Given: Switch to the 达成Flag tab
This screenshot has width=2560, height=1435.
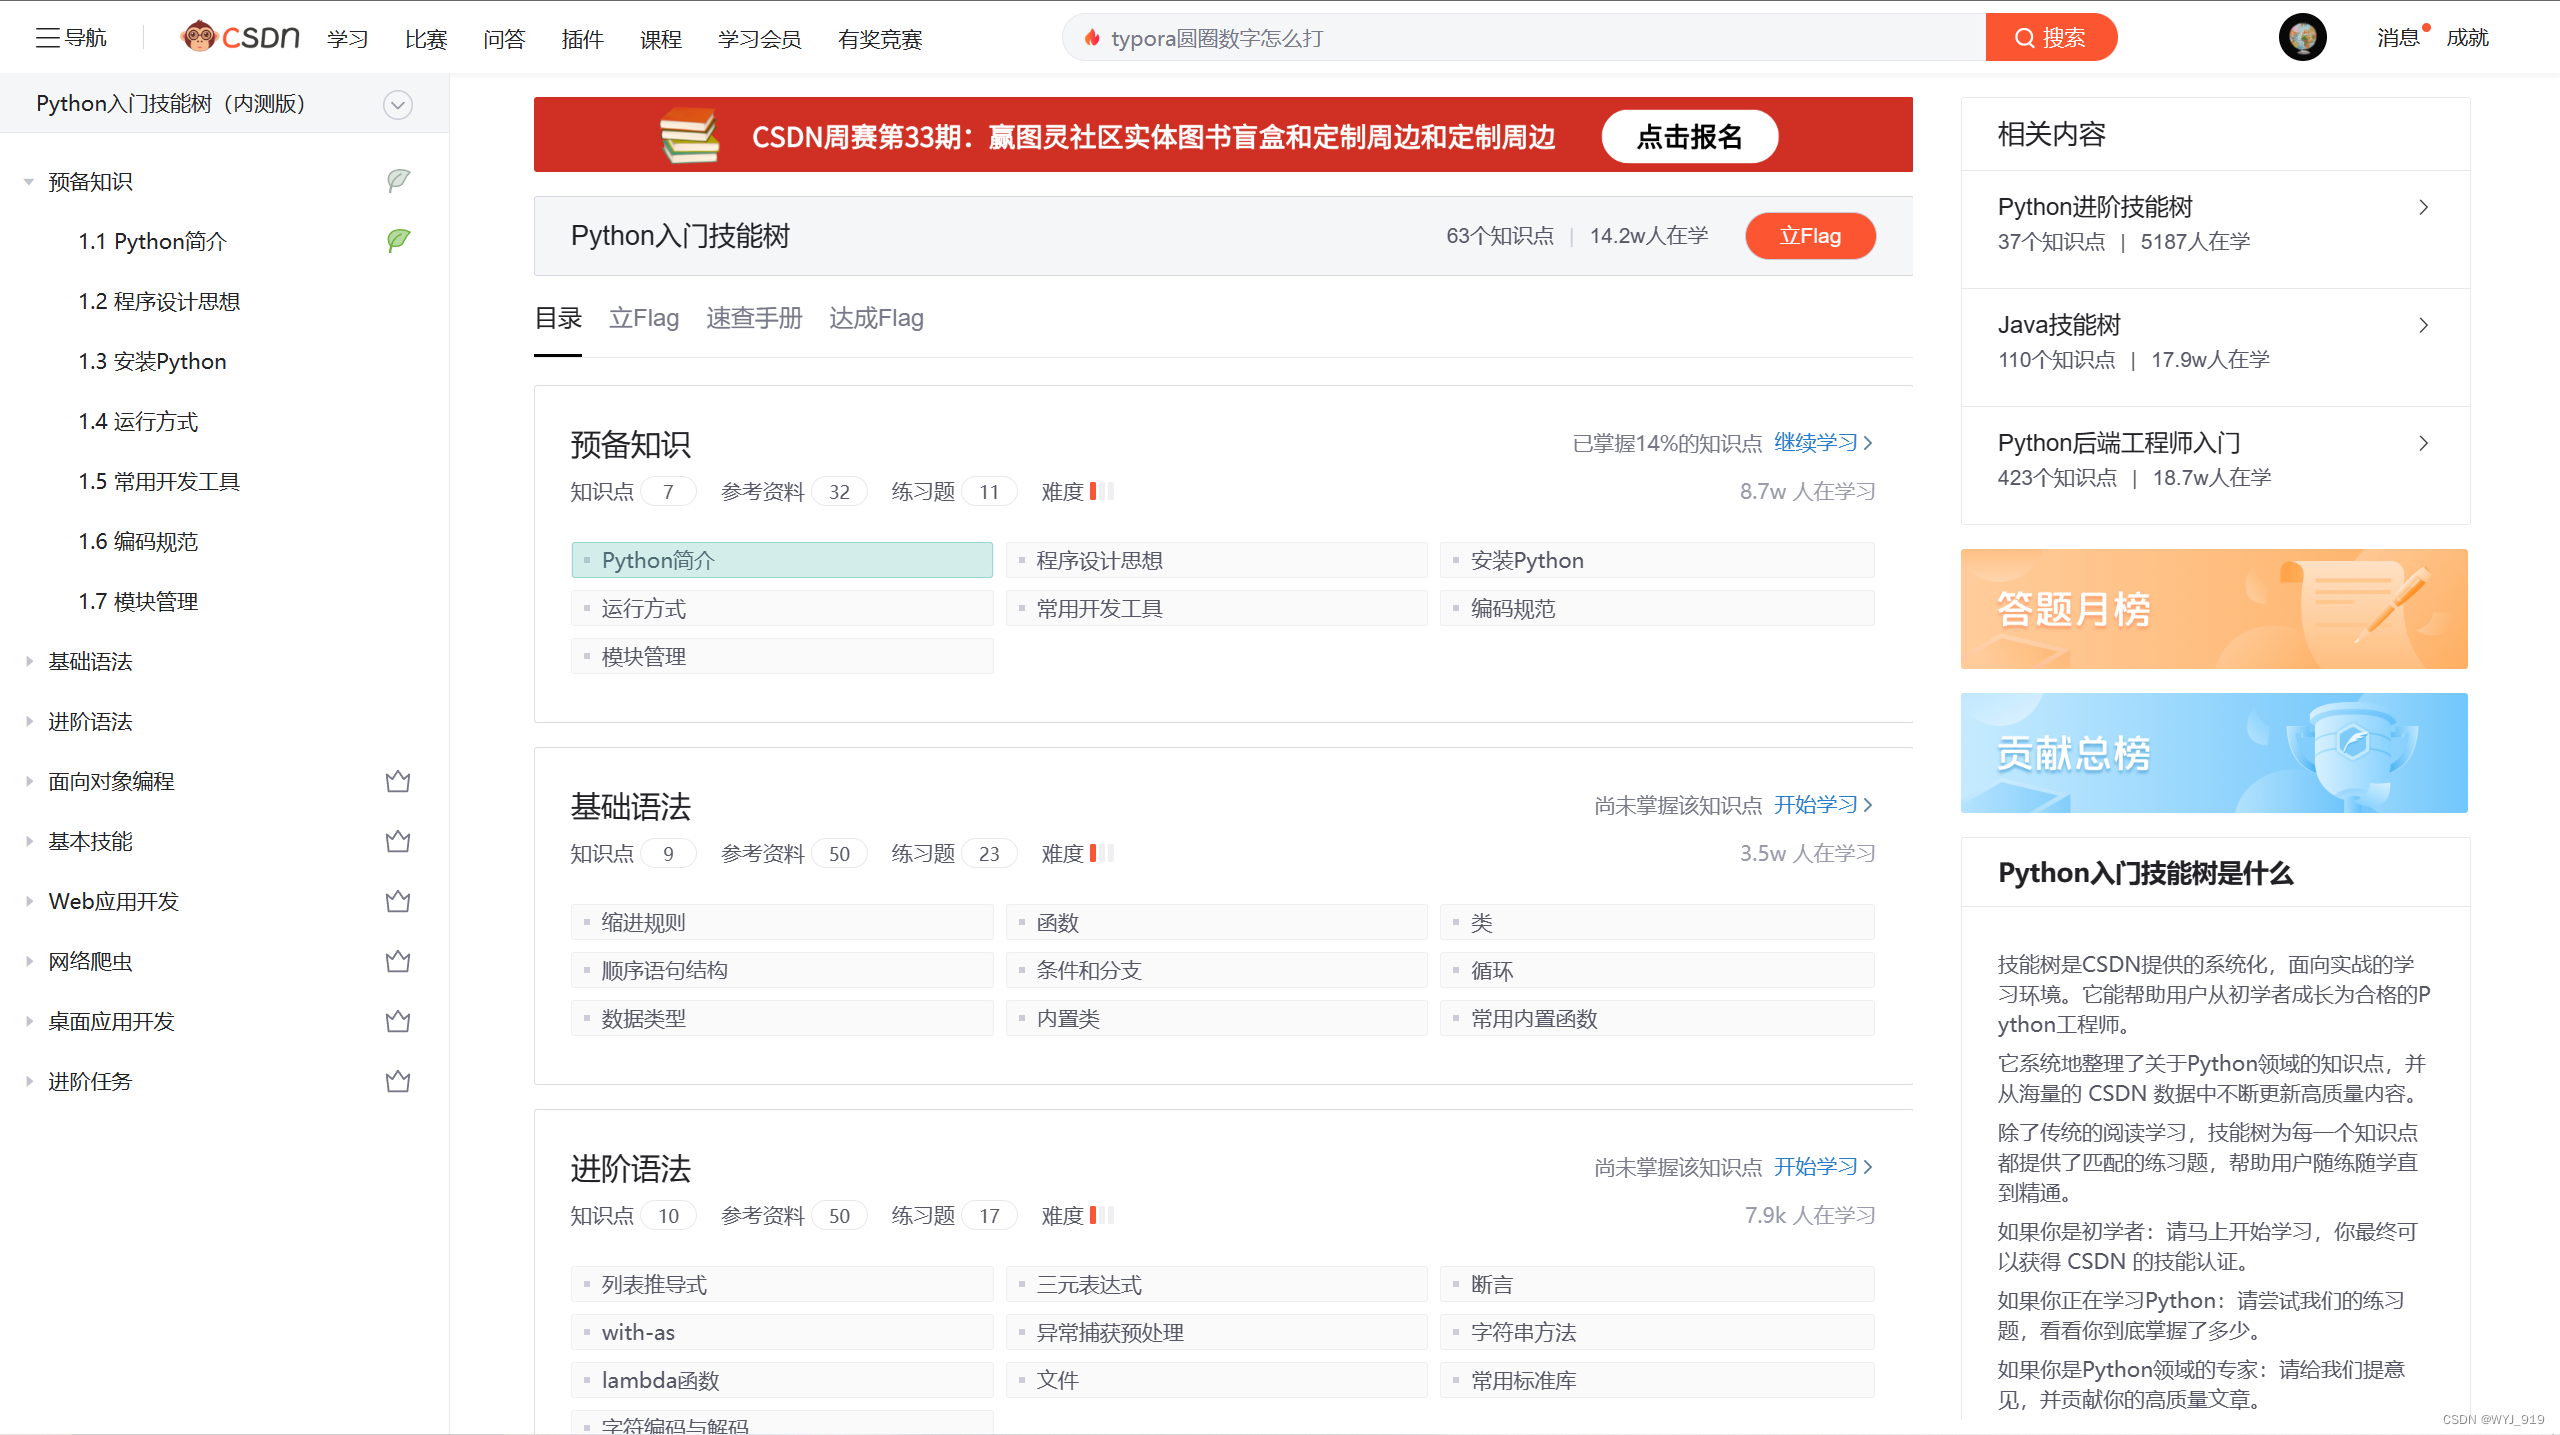Looking at the screenshot, I should pyautogui.click(x=876, y=318).
